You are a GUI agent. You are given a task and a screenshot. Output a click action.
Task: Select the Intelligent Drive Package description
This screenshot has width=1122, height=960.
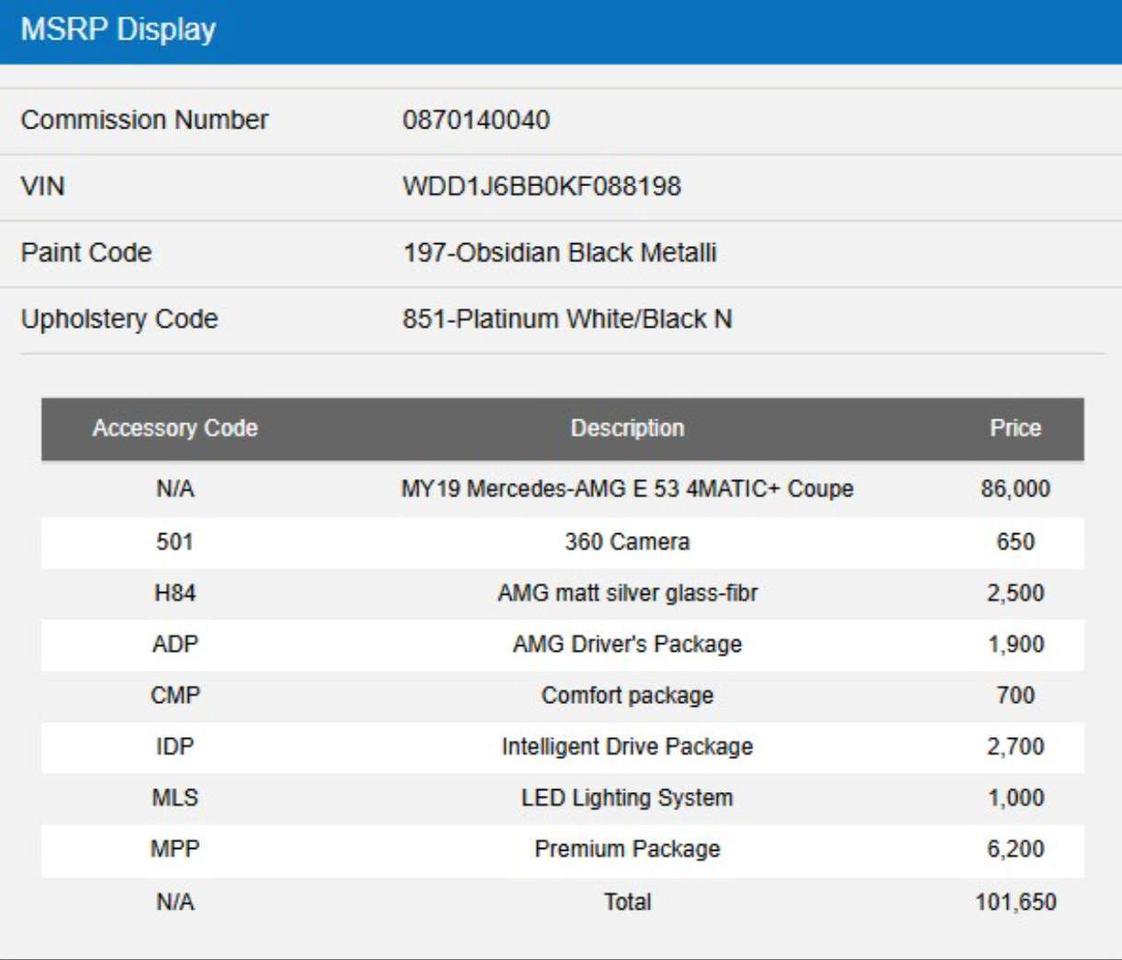point(628,747)
